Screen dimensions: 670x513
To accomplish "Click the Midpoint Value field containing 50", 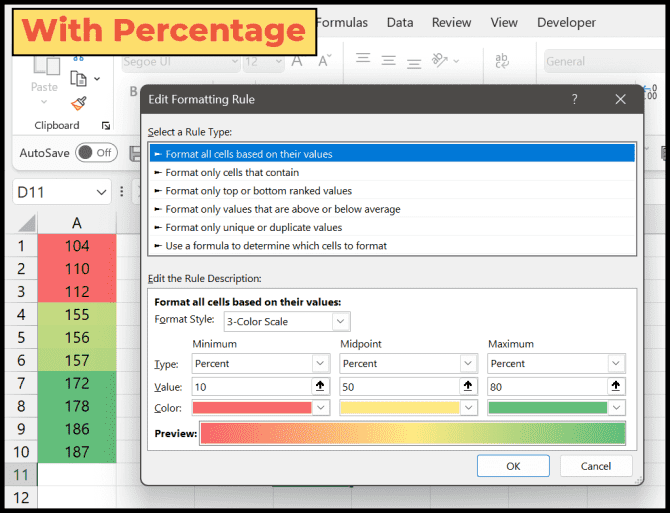I will pyautogui.click(x=398, y=386).
